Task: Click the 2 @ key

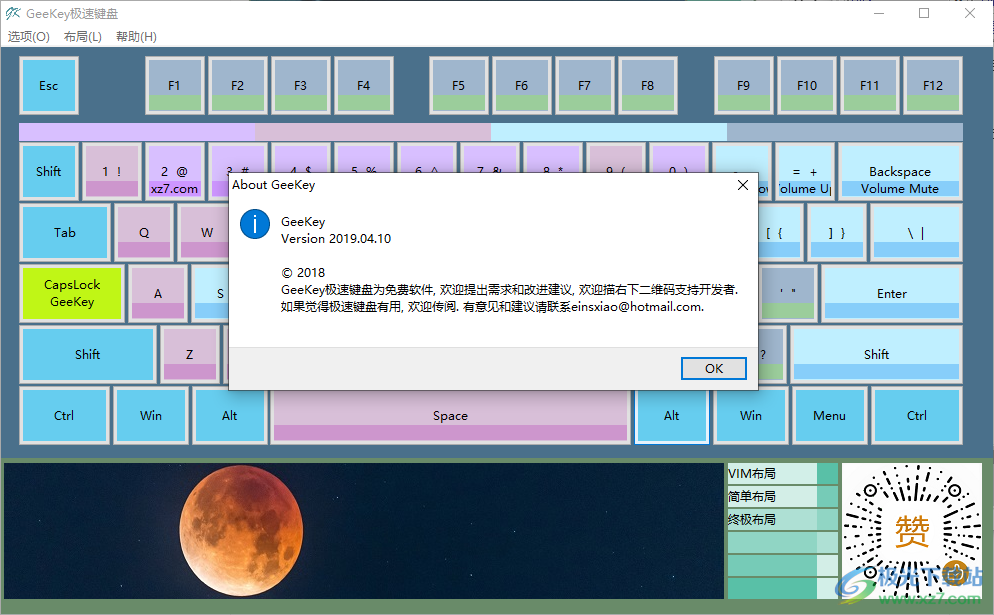Action: (x=174, y=171)
